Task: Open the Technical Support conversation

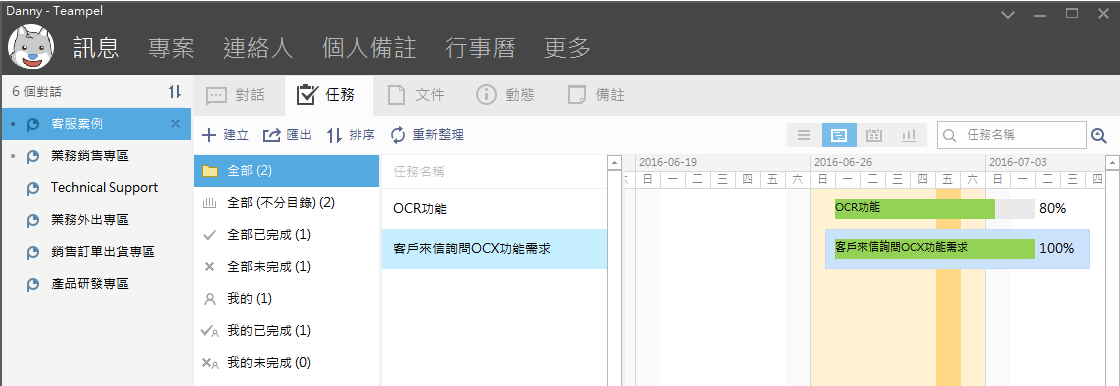Action: click(x=96, y=188)
